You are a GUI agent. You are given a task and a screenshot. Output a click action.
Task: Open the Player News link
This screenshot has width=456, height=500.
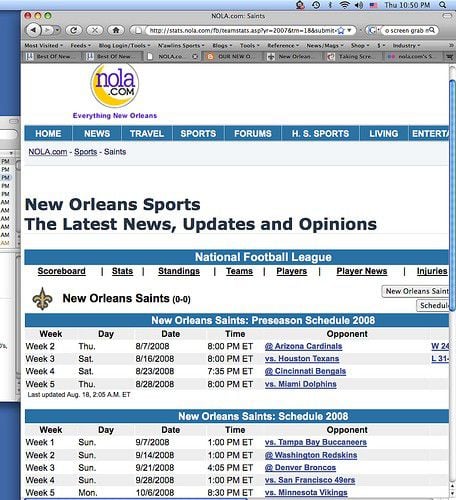362,271
